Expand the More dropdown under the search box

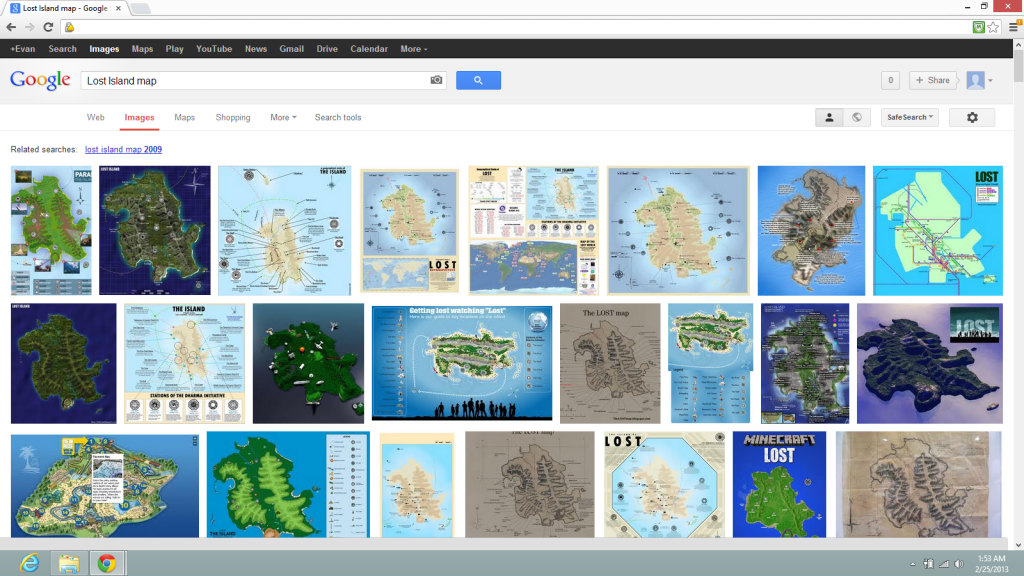283,118
